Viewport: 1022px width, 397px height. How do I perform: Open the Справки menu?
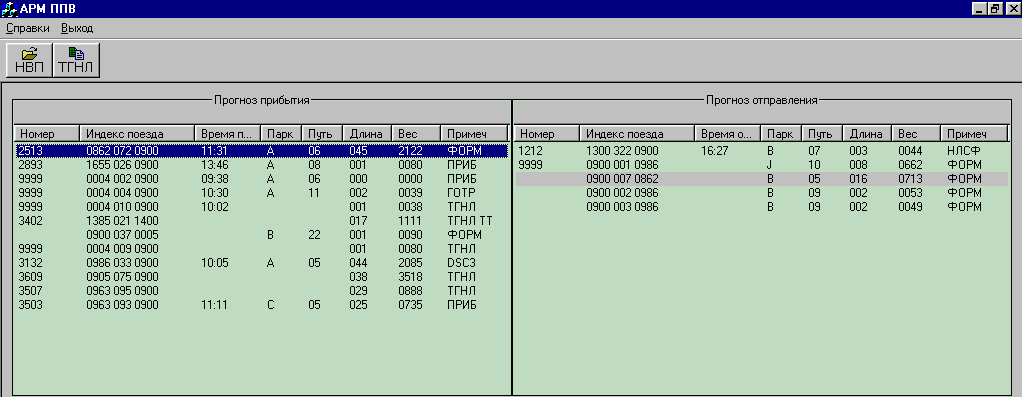coord(27,28)
